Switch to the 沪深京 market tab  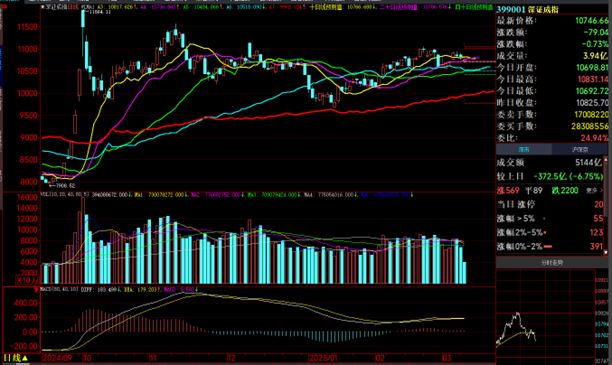point(580,150)
